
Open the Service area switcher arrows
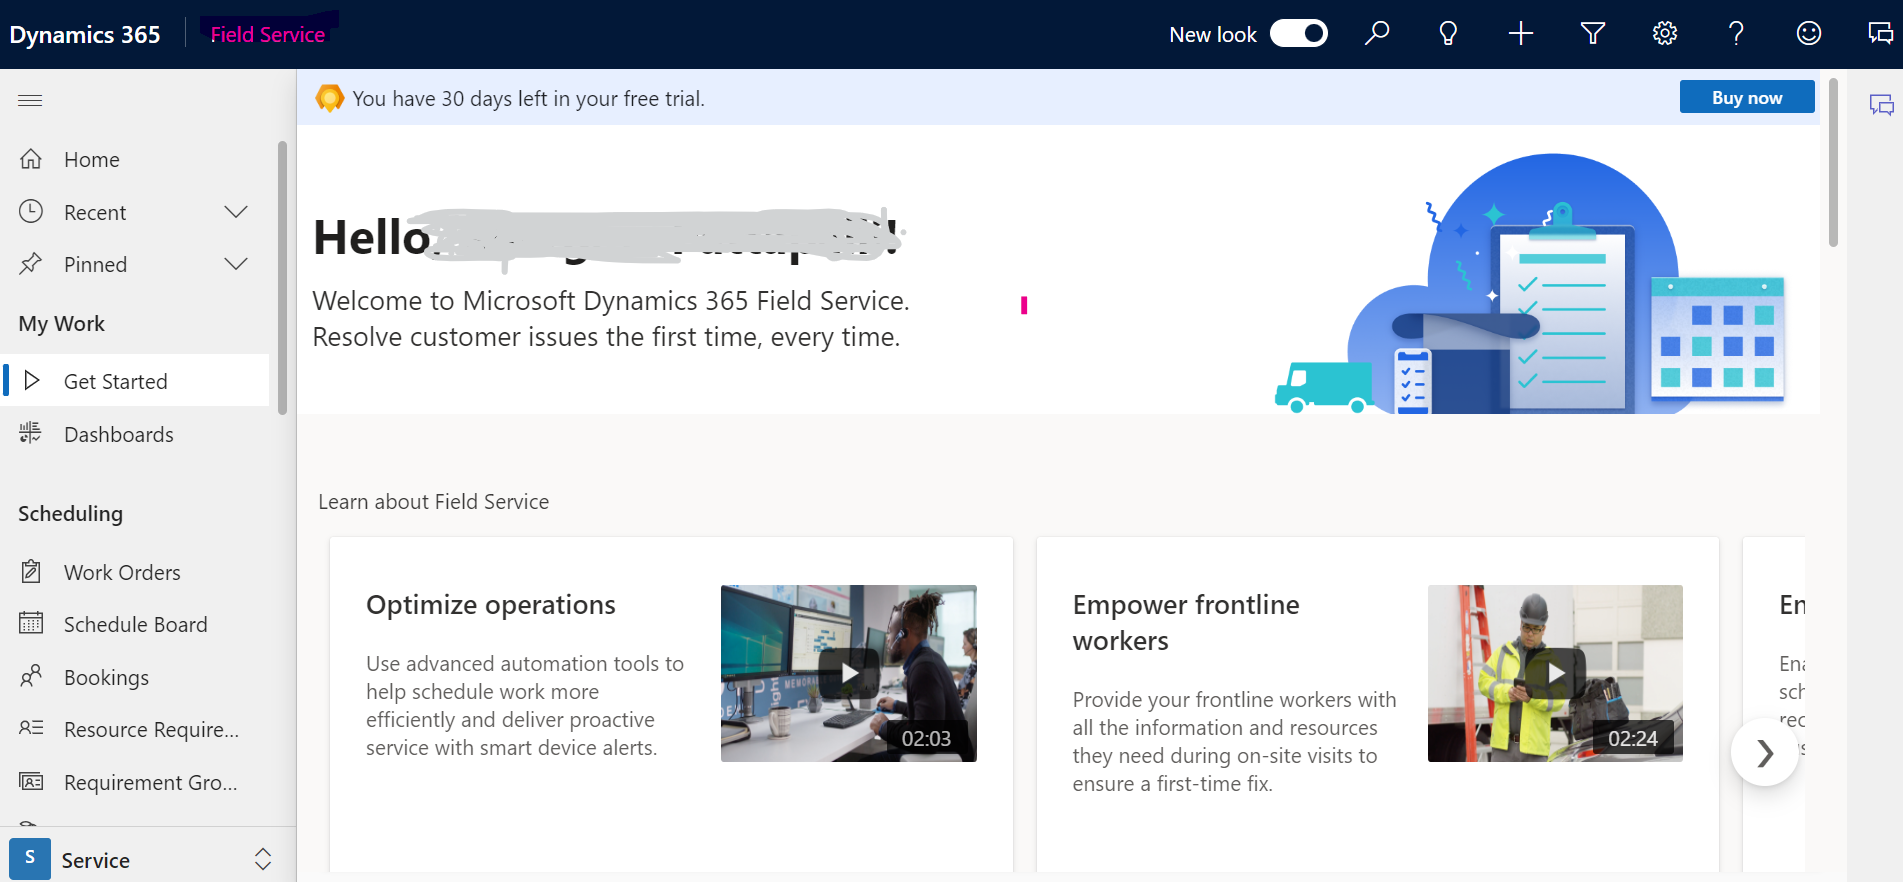coord(263,859)
